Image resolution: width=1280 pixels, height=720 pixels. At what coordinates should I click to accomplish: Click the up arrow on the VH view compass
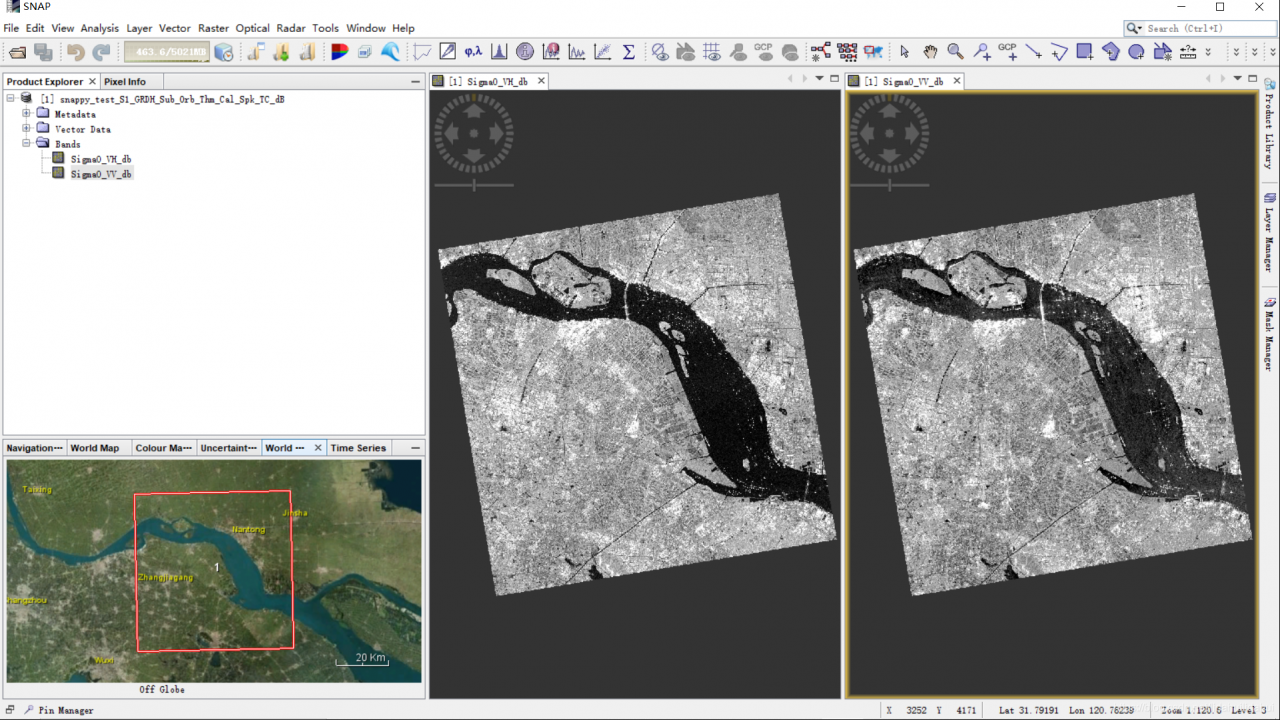pos(474,109)
